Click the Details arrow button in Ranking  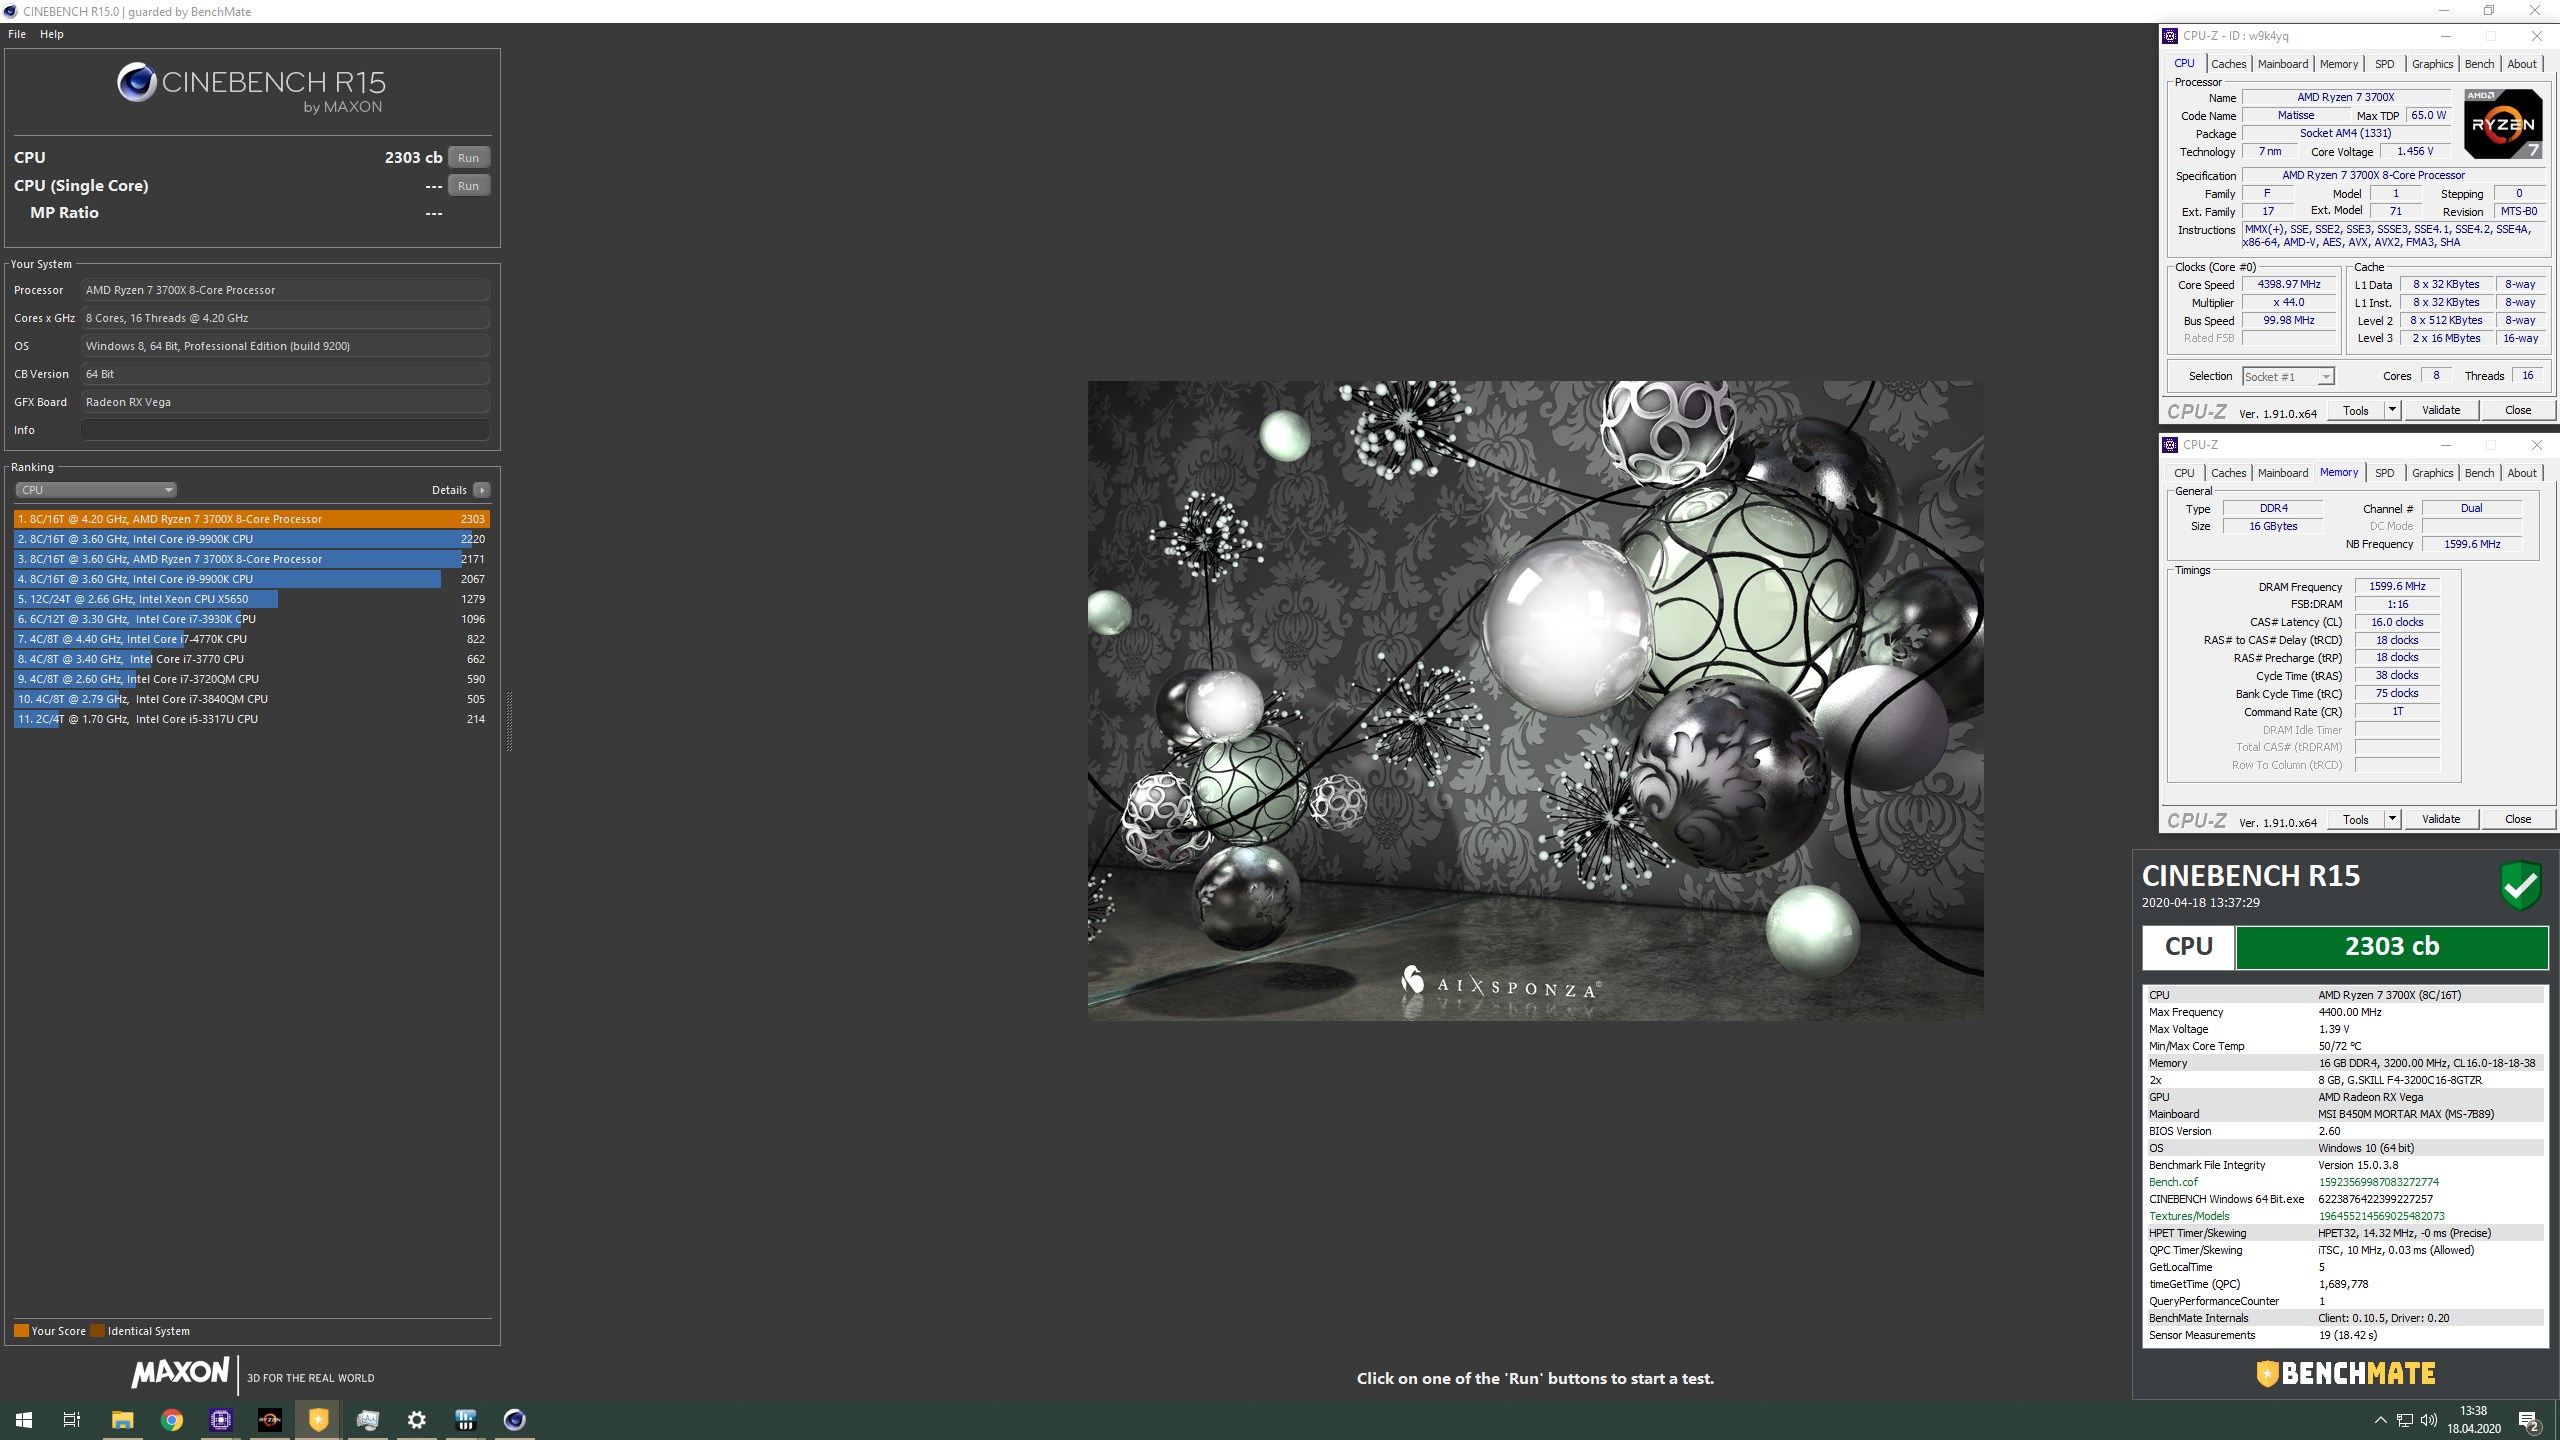coord(482,490)
